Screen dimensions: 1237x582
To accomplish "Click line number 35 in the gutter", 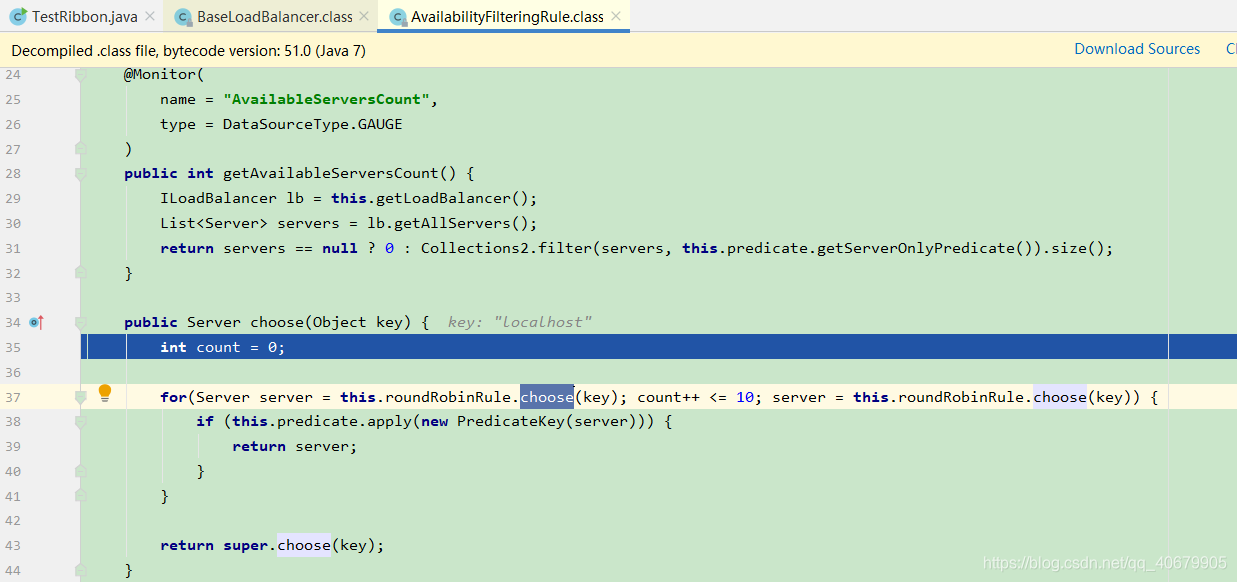I will [12, 347].
